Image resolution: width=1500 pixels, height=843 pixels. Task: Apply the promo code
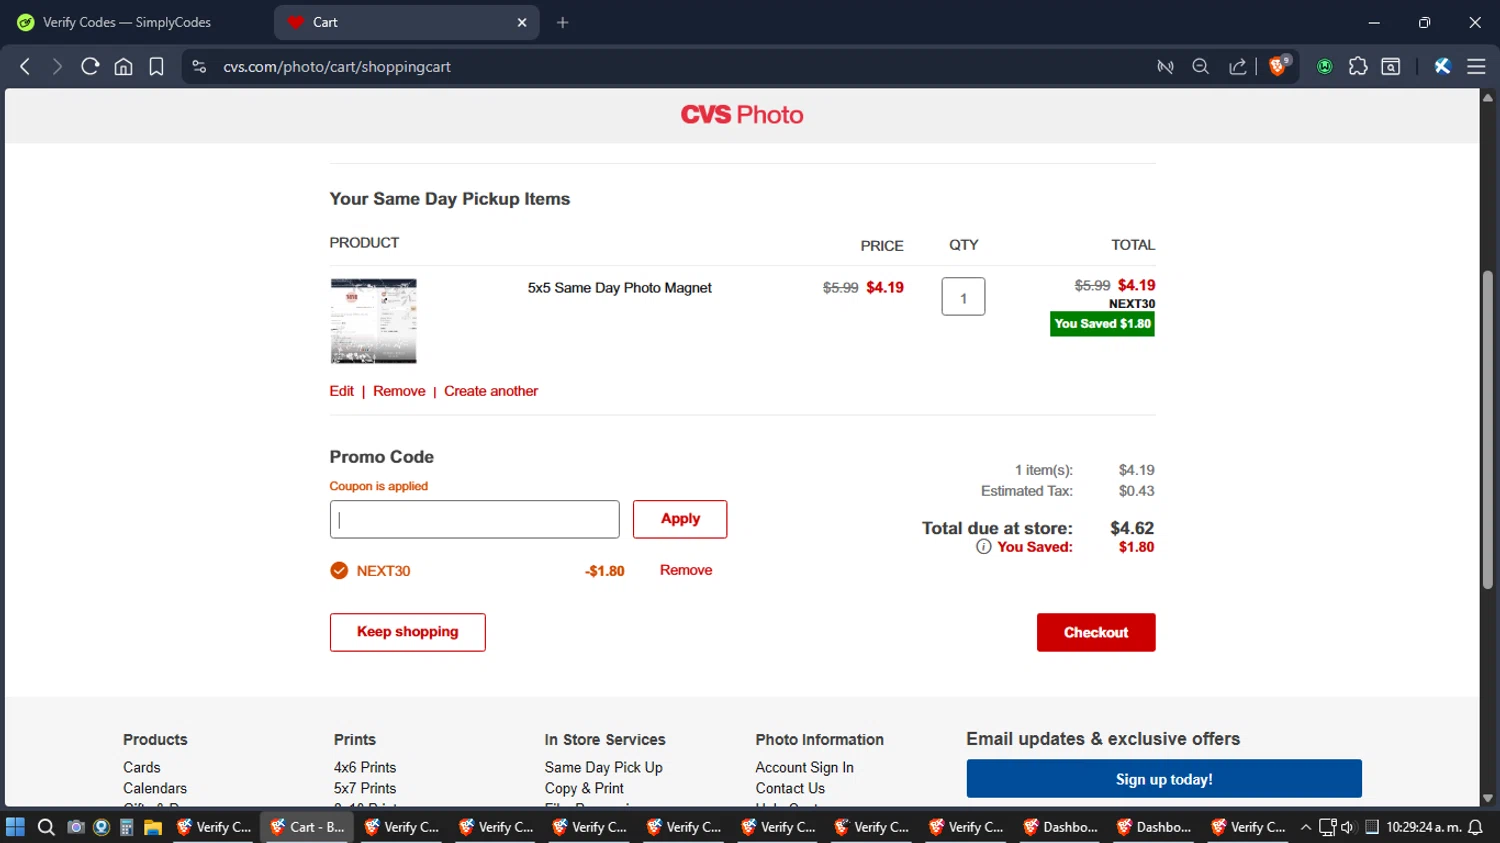pyautogui.click(x=680, y=519)
